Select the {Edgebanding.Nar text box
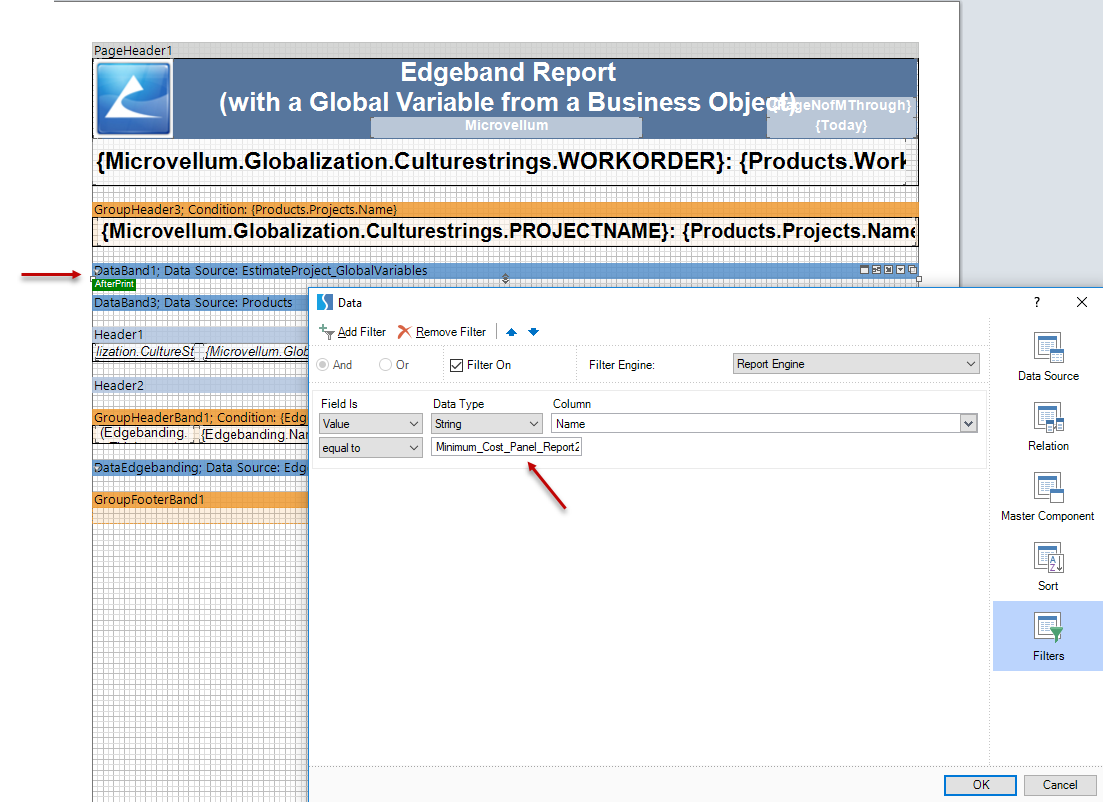The height and width of the screenshot is (802, 1103). pos(255,434)
